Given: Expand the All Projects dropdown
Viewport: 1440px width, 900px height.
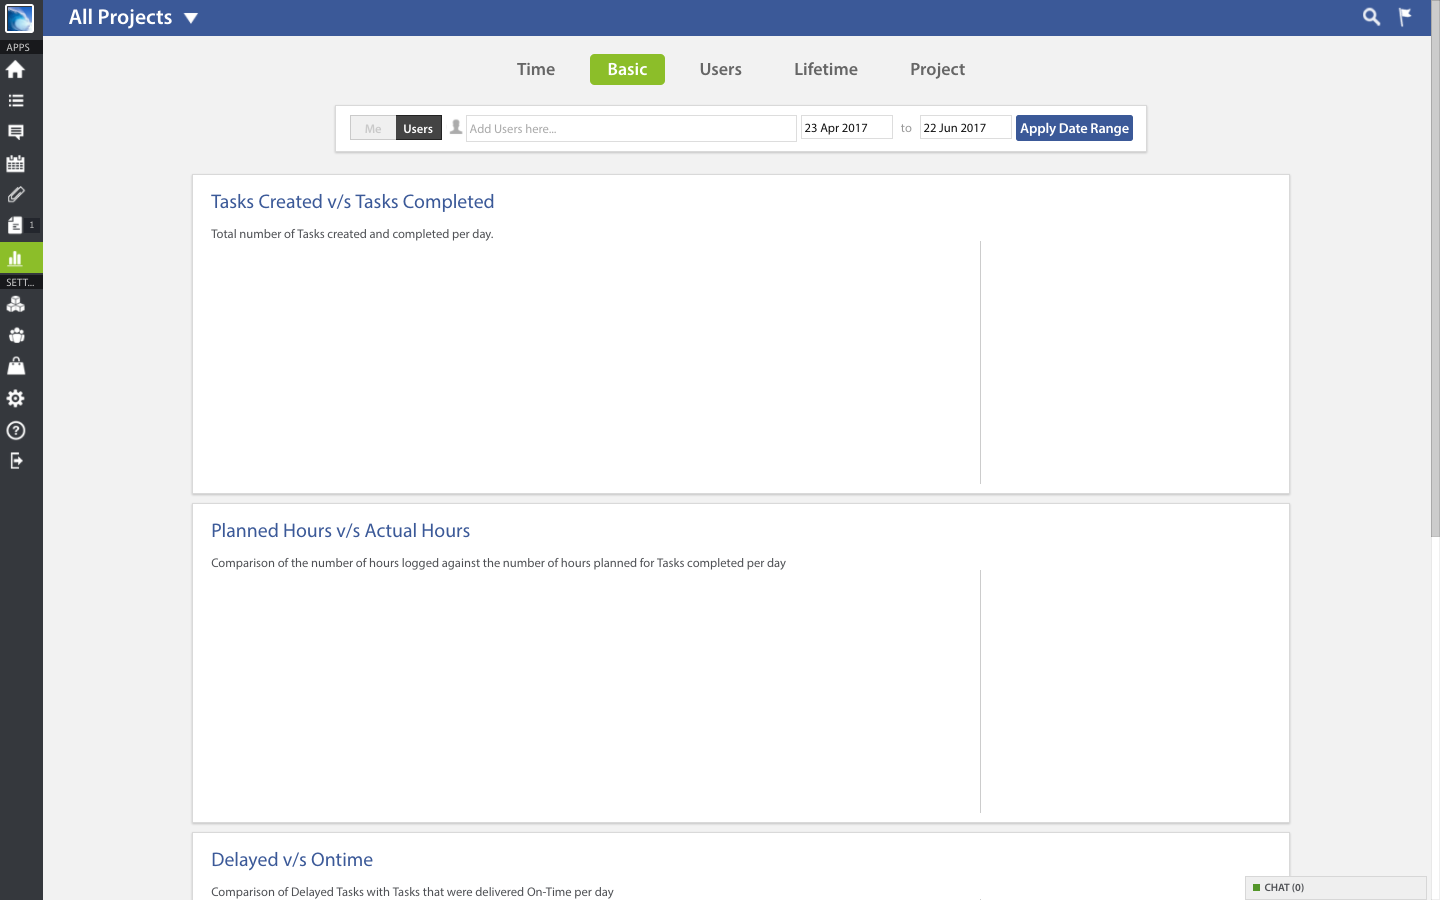Looking at the screenshot, I should click(133, 17).
